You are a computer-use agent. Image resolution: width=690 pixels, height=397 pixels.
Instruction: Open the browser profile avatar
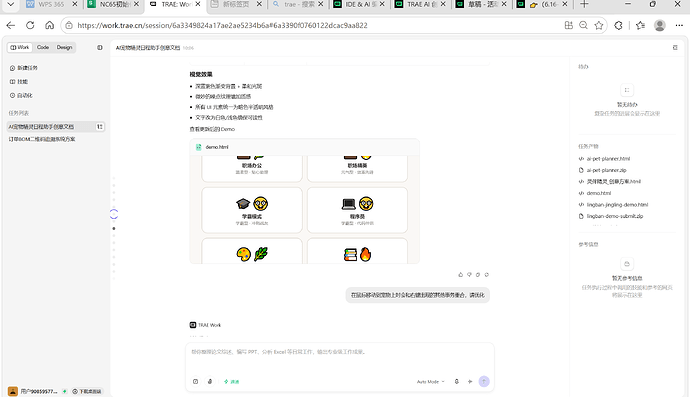tap(660, 26)
